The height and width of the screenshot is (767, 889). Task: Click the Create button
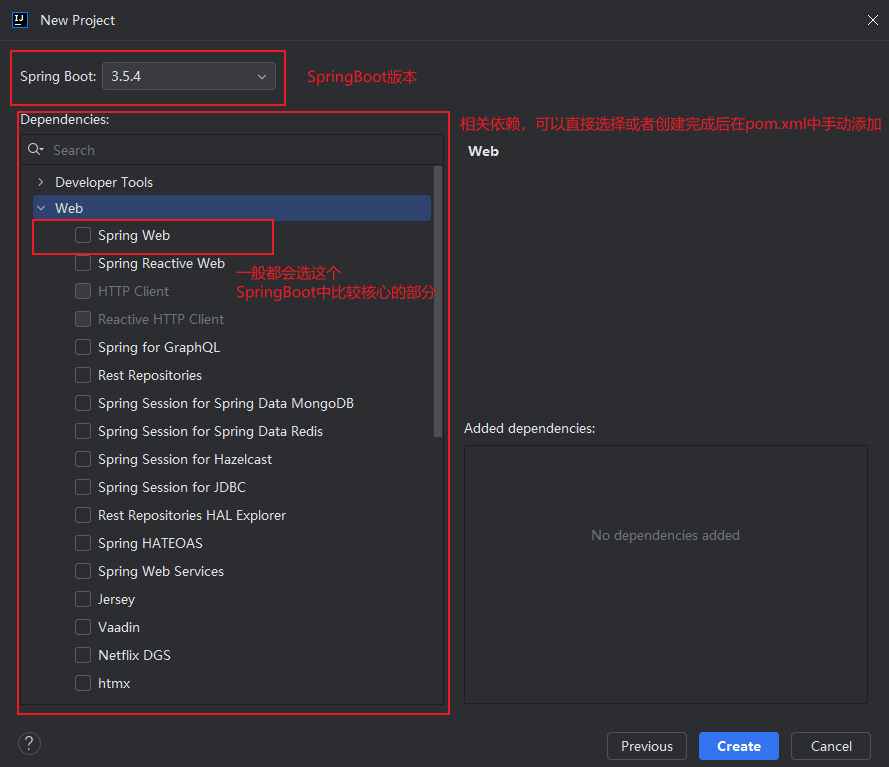pos(739,746)
